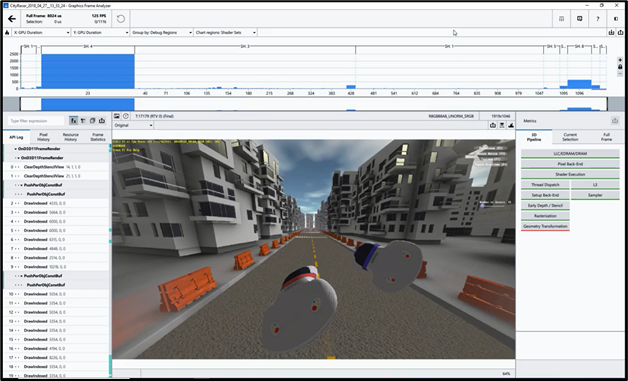Viewport: 628px width, 381px height.
Task: Click the copy pages icon in API log toolbar
Action: click(x=93, y=121)
